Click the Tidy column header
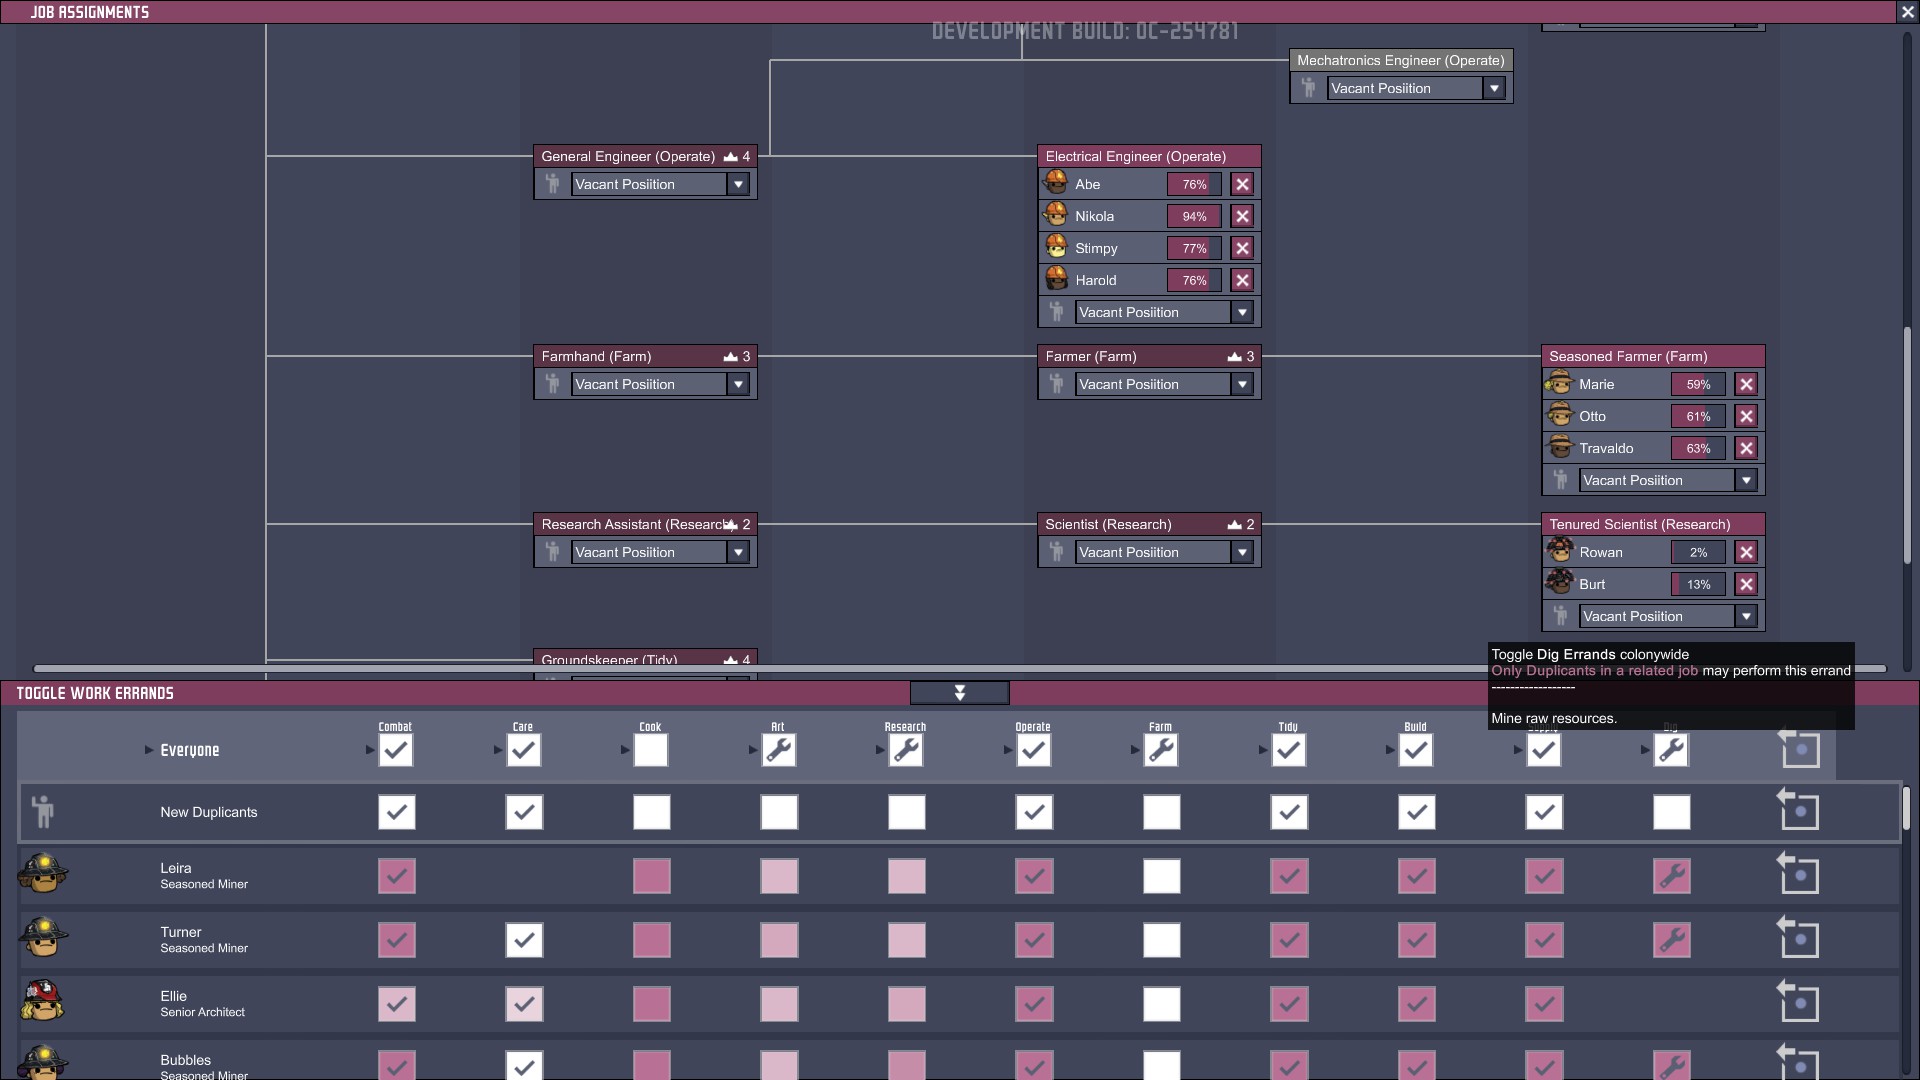The height and width of the screenshot is (1080, 1920). pos(1288,727)
